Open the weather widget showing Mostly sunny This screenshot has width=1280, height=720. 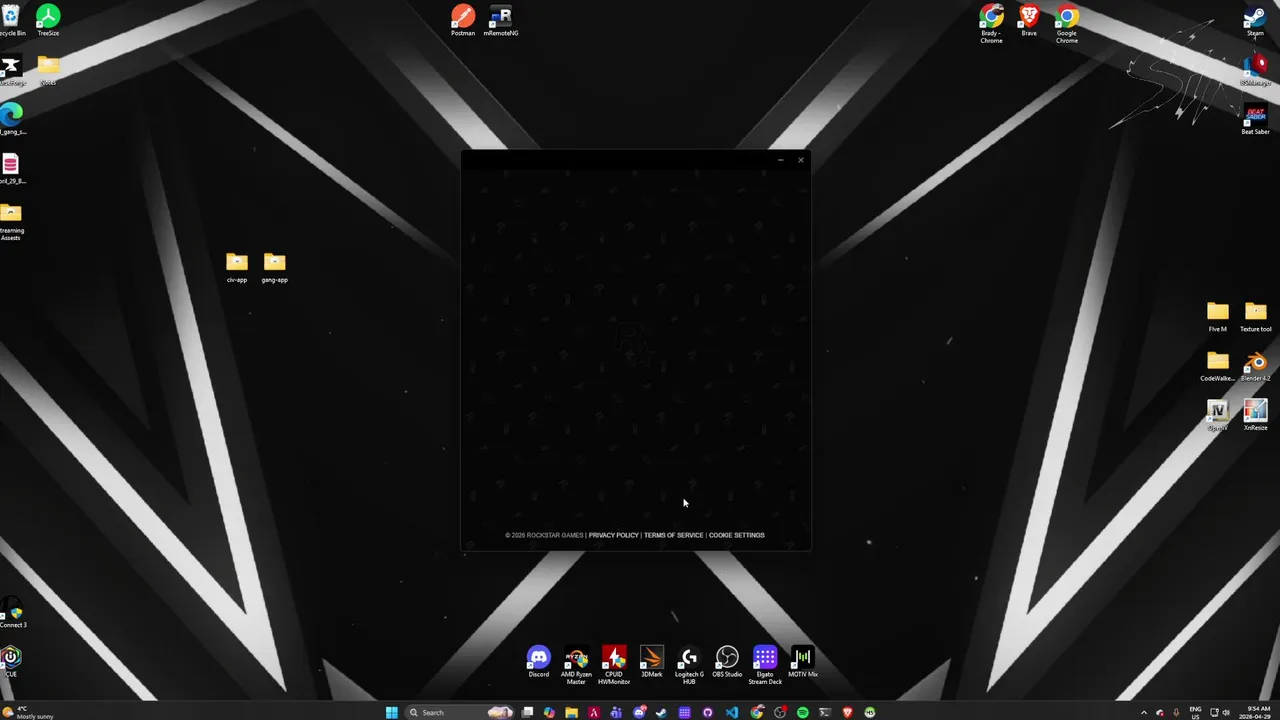coord(28,712)
